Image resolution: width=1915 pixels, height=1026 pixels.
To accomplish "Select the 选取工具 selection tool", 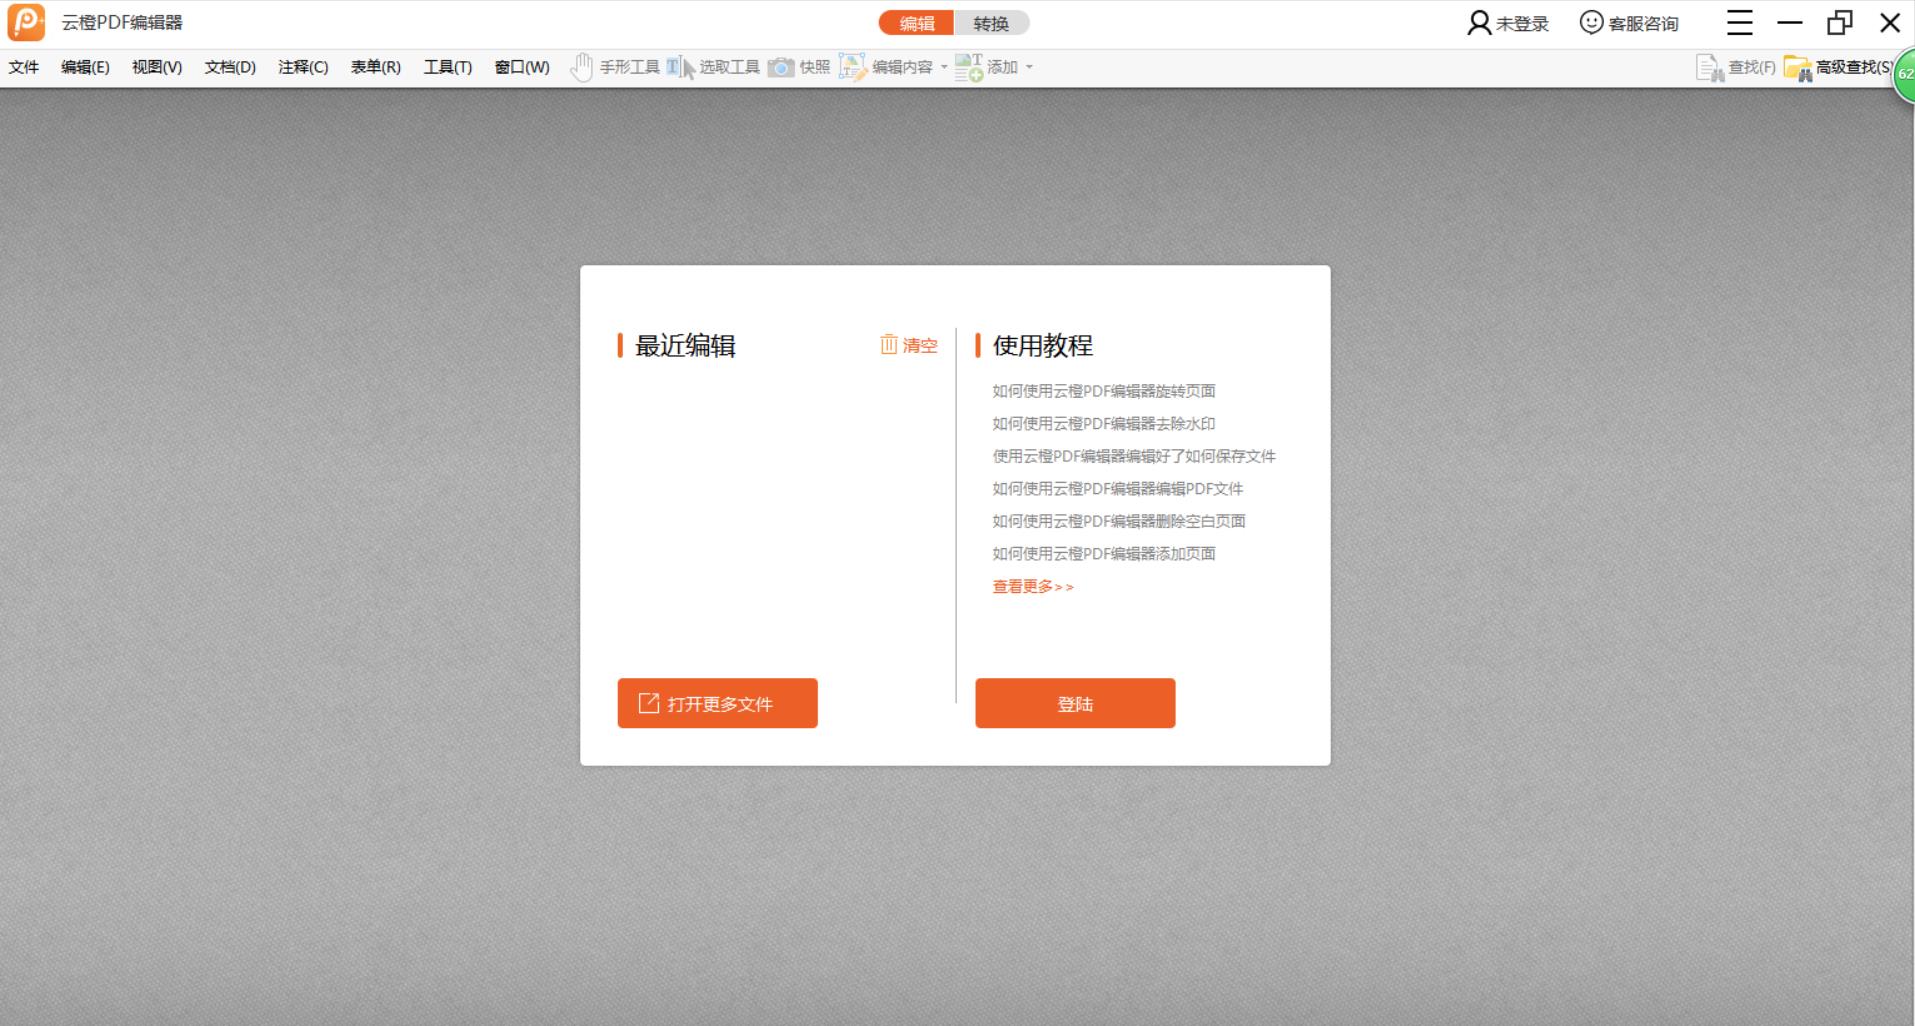I will click(x=713, y=67).
